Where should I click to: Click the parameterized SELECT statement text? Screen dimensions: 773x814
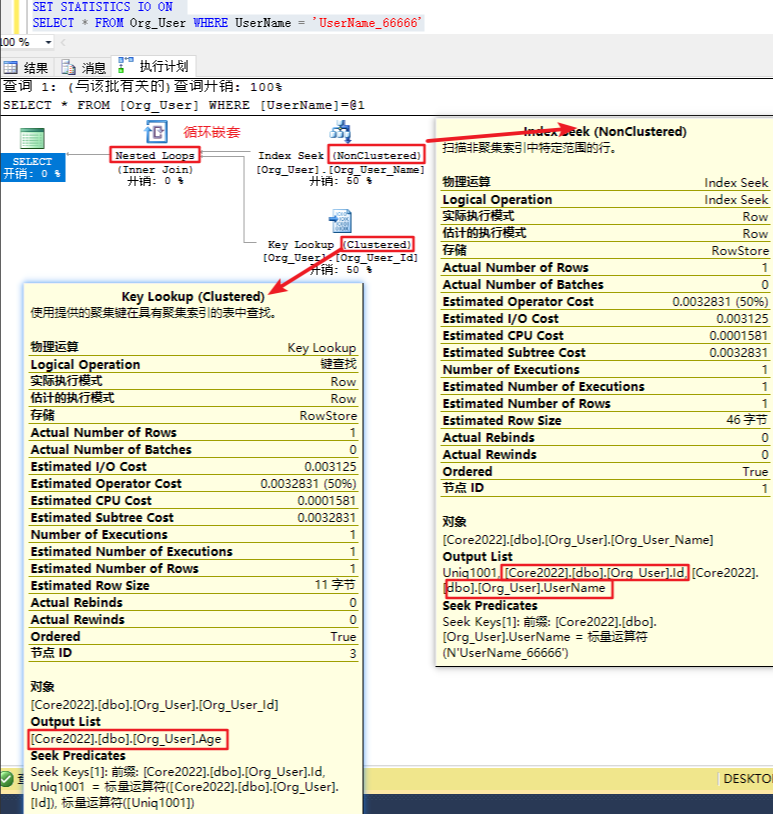[184, 105]
